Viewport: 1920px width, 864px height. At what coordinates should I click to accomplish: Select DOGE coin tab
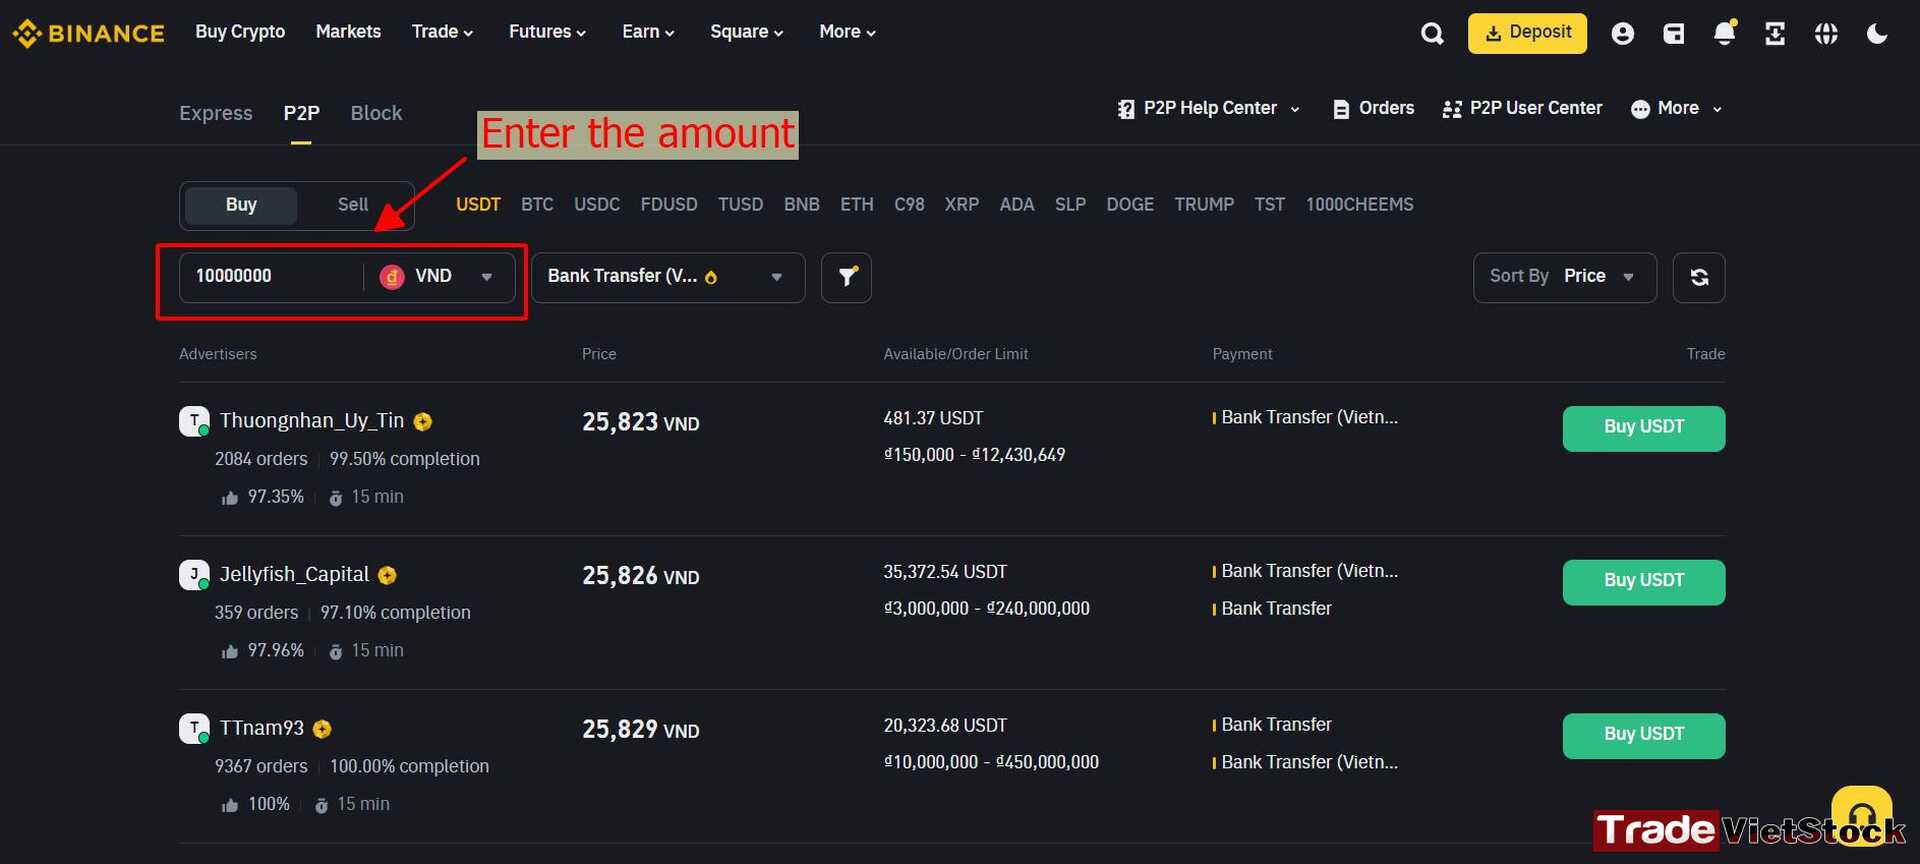[x=1130, y=205]
